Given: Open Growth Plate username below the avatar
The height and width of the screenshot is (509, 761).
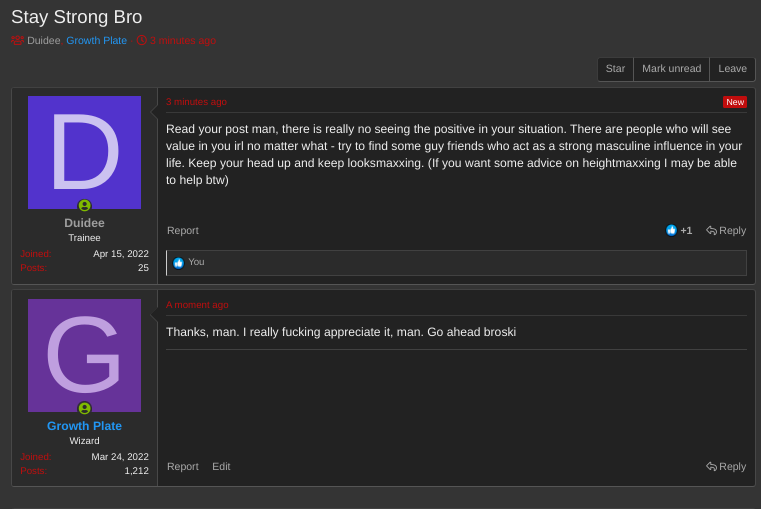Looking at the screenshot, I should (84, 426).
